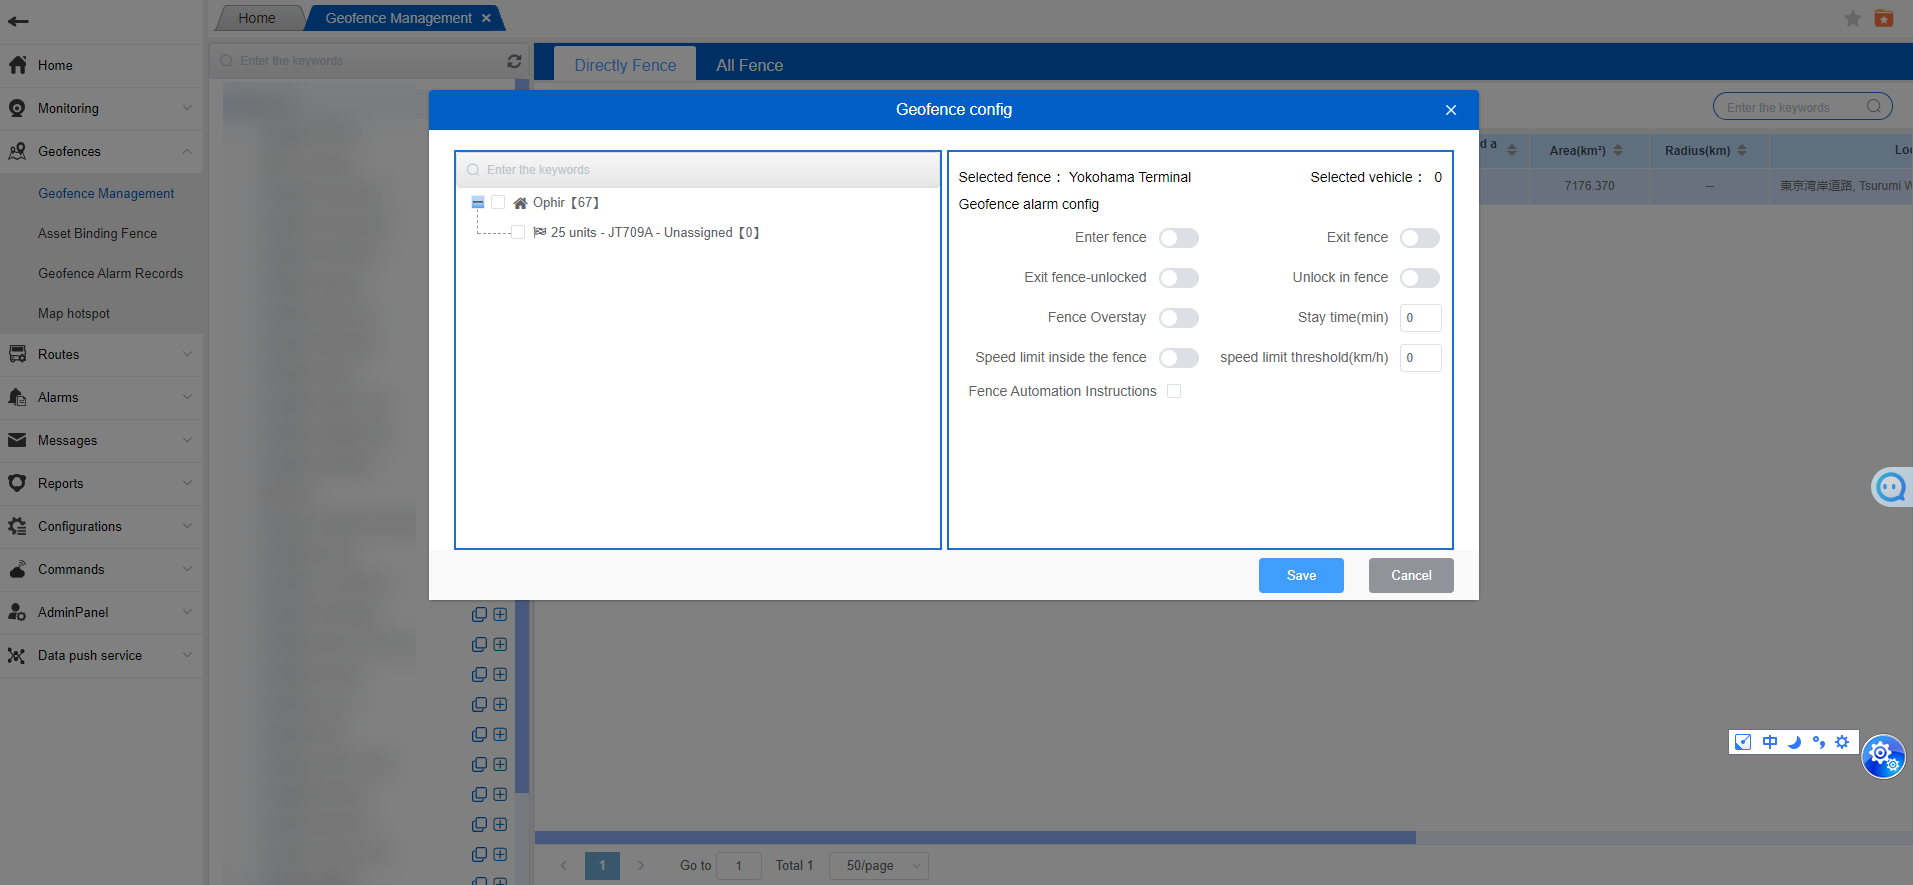Click the Messages envelope icon in sidebar

(x=17, y=440)
